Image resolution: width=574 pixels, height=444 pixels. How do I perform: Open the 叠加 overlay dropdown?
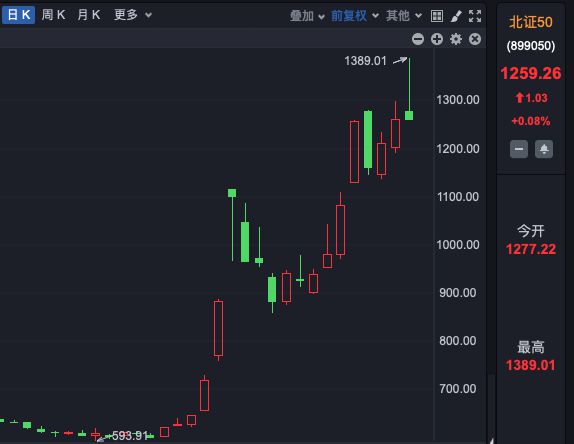(307, 16)
